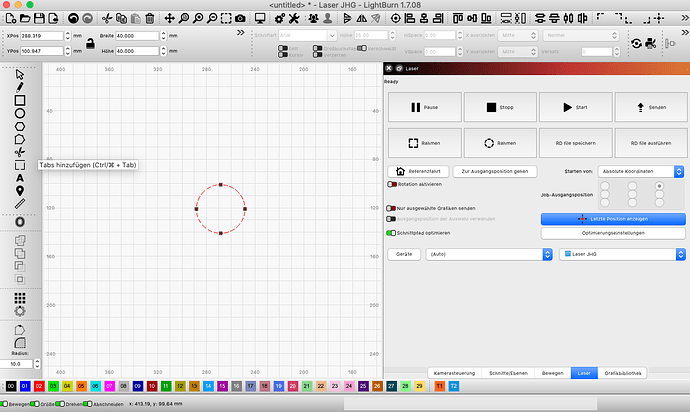Screen dimensions: 690x412
Task: Select the top-left job origin radio button
Action: click(x=605, y=186)
